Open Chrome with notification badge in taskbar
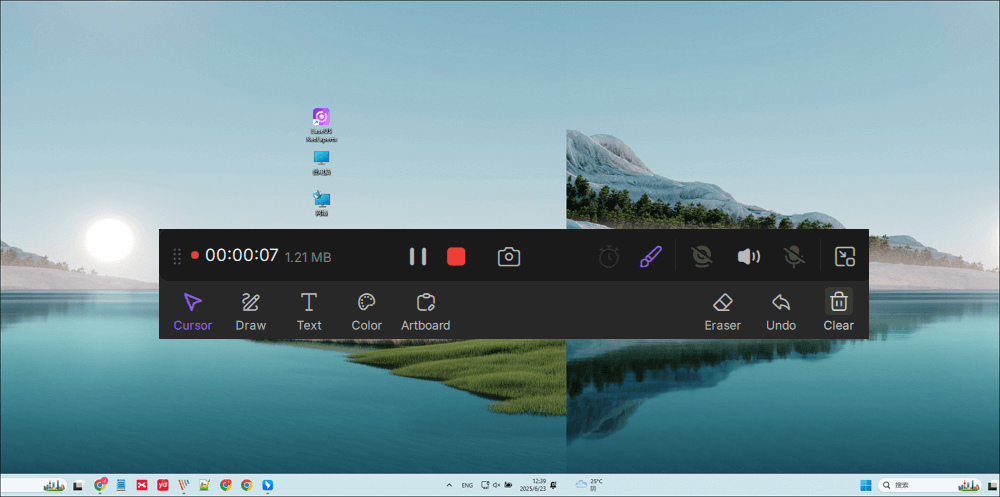This screenshot has width=1000, height=497. tap(100, 485)
